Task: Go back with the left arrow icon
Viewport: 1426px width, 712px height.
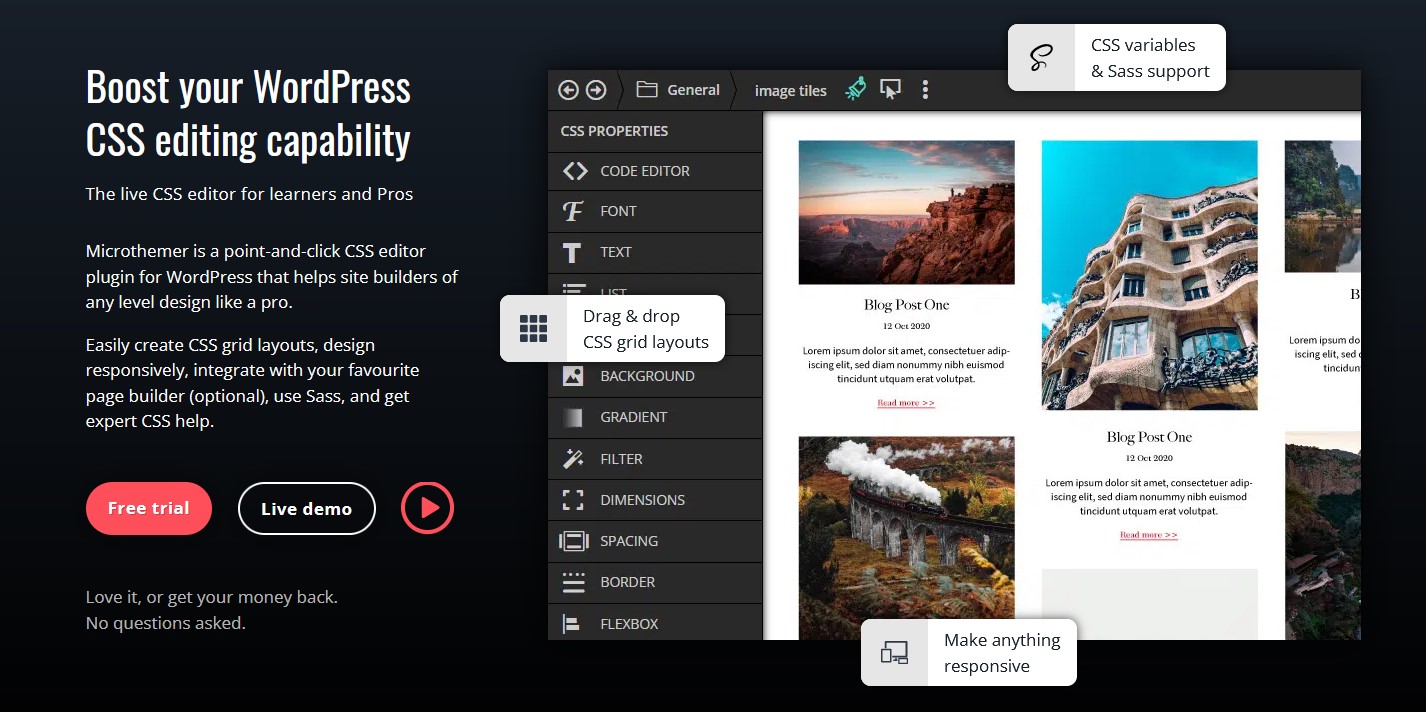Action: coord(568,90)
